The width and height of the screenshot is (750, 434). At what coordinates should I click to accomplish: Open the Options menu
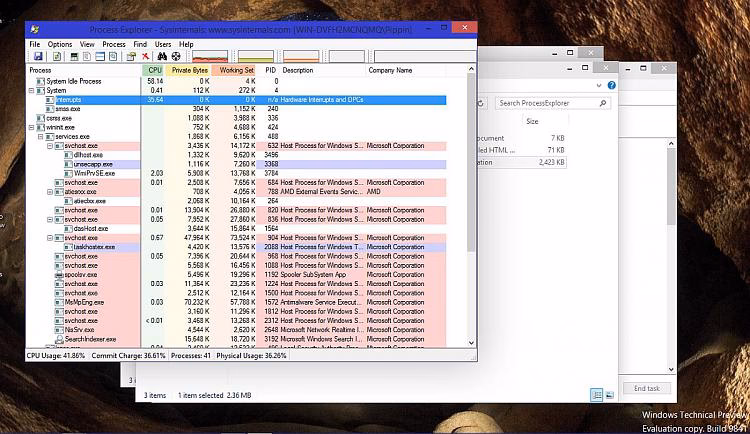[60, 44]
